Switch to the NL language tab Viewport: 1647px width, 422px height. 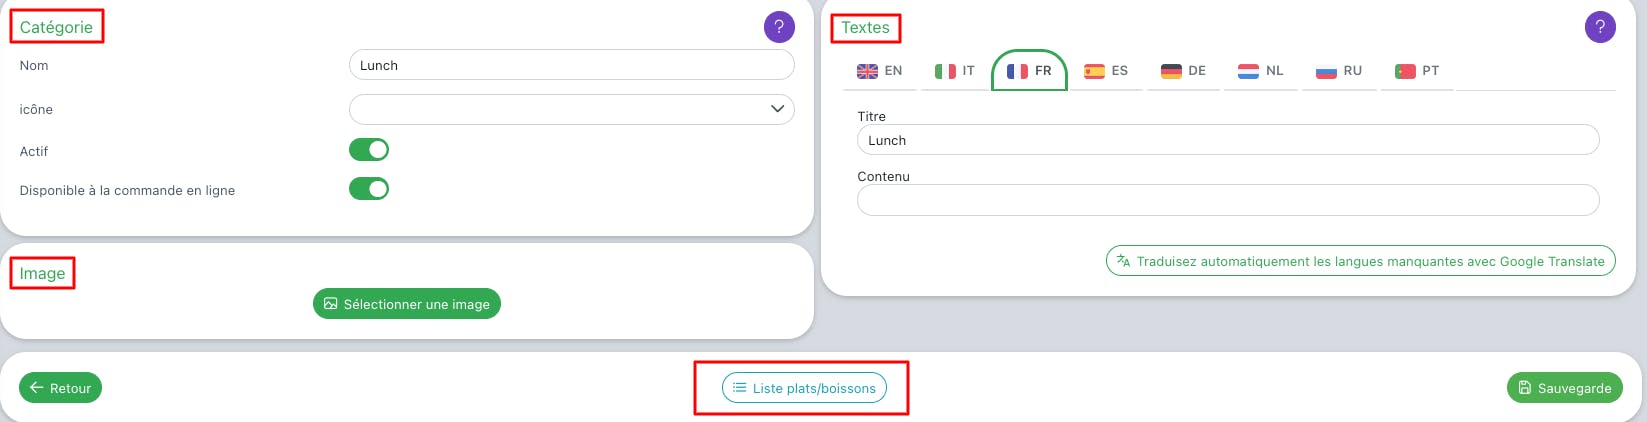(x=1260, y=71)
